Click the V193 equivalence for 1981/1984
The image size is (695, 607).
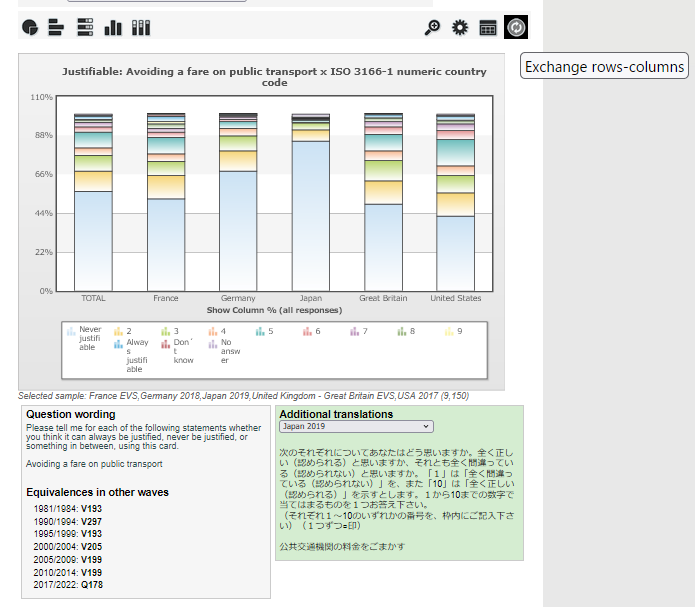[91, 509]
